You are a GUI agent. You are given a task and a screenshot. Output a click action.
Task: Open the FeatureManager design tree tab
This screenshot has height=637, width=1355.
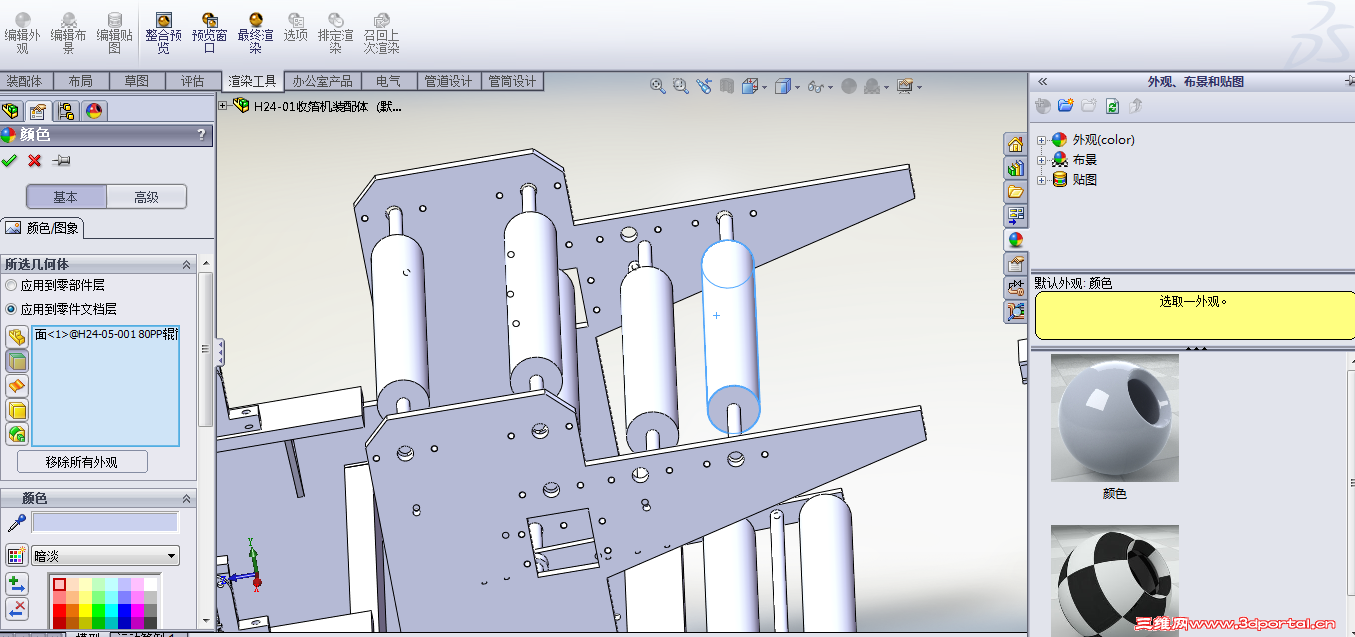[11, 111]
